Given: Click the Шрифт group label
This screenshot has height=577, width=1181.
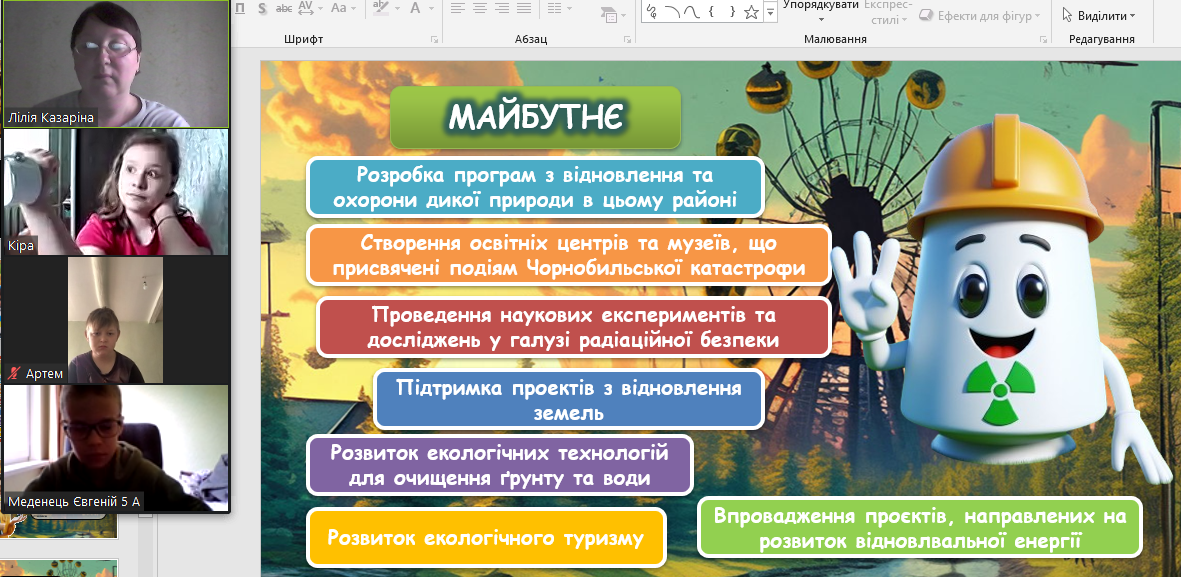Looking at the screenshot, I should tap(304, 39).
